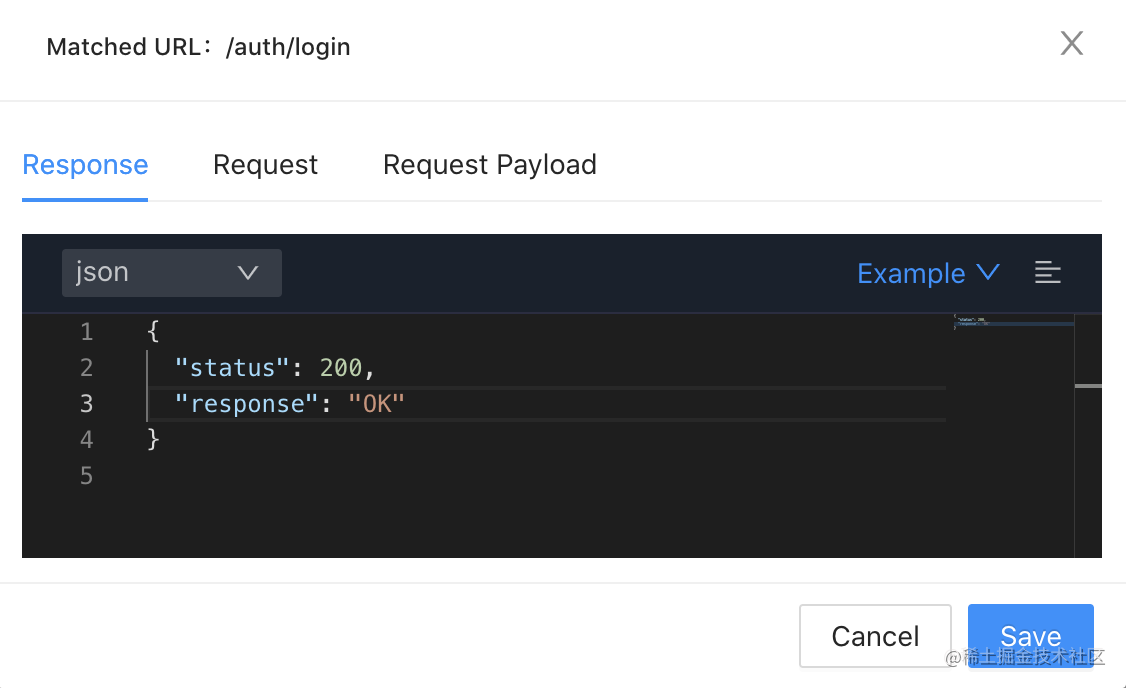1126x688 pixels.
Task: Click the 200 status value
Action: [x=340, y=368]
